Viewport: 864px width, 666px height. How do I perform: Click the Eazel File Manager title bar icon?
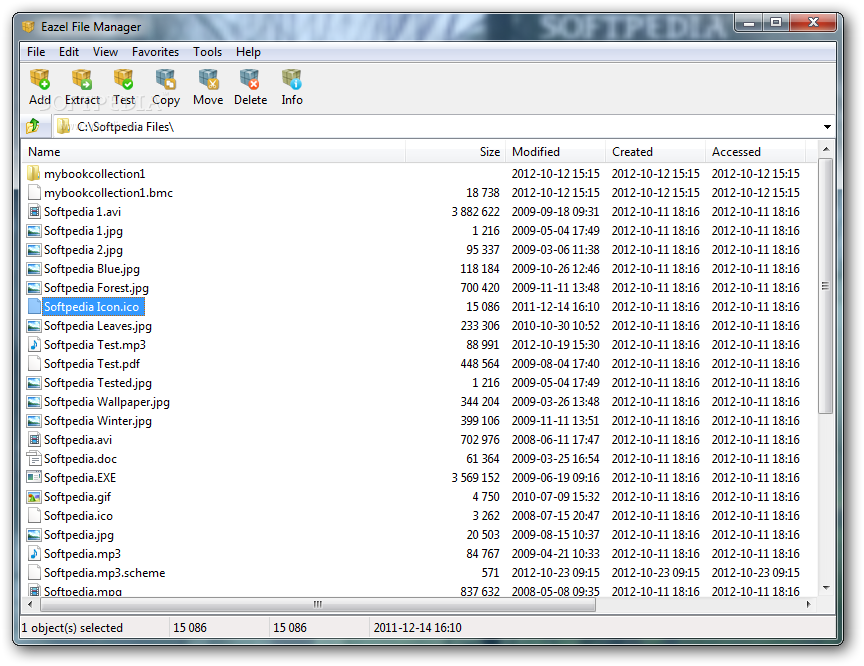pyautogui.click(x=28, y=26)
